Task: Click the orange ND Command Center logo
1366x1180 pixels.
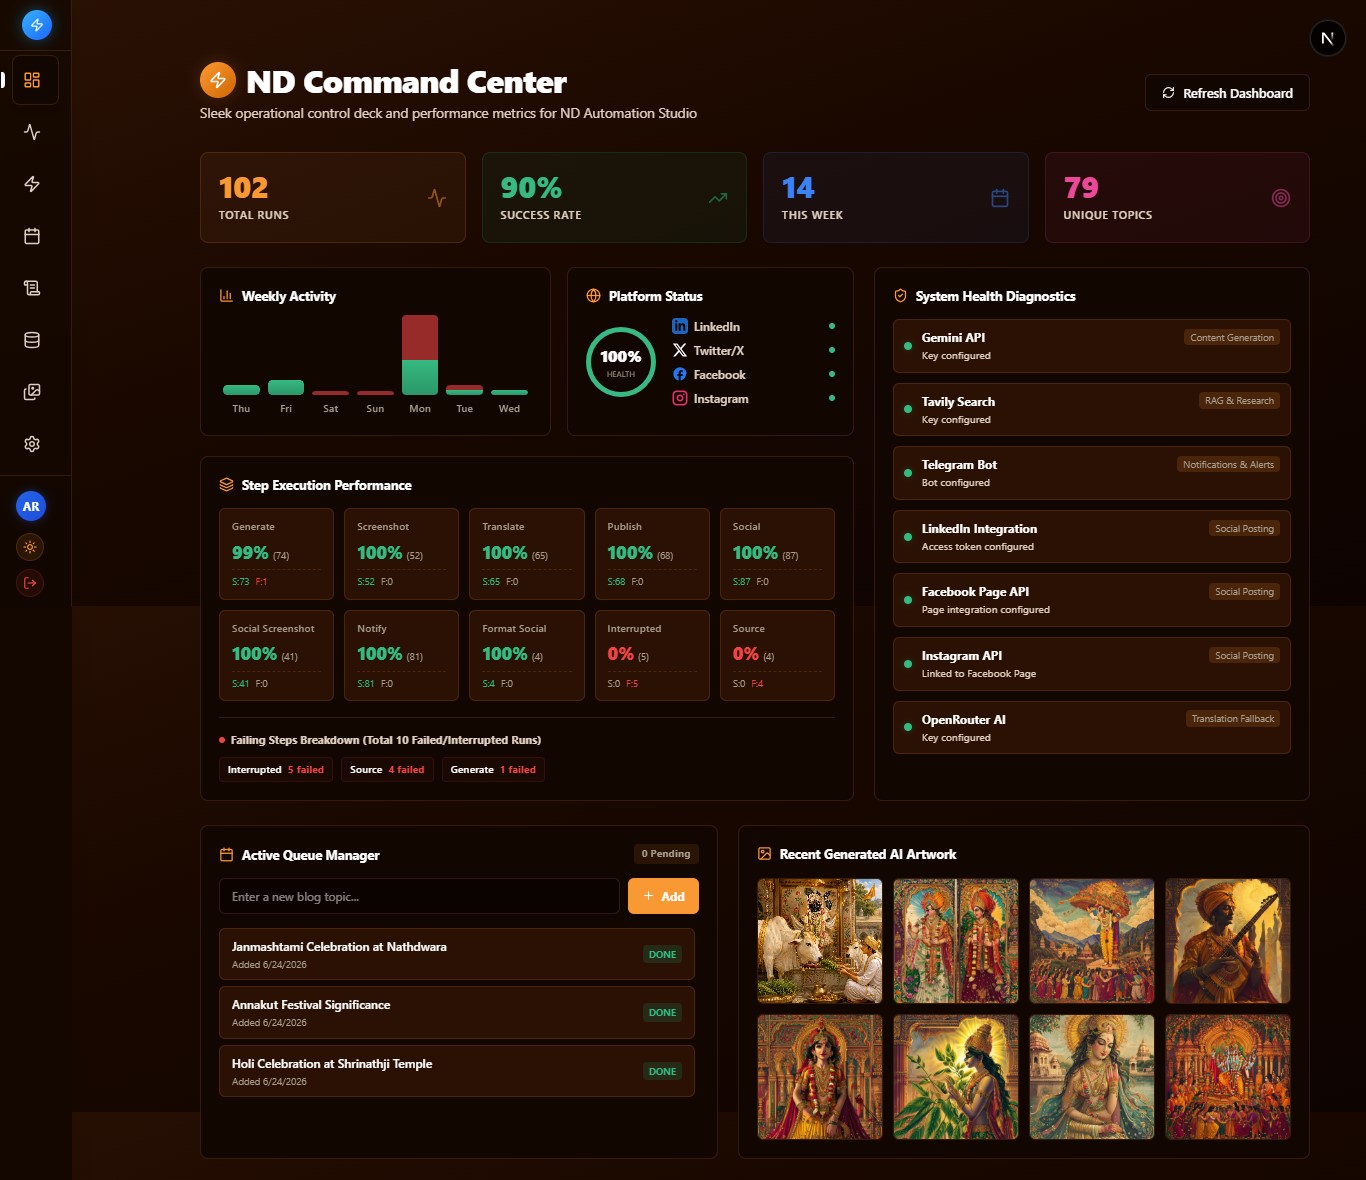Action: [x=218, y=80]
